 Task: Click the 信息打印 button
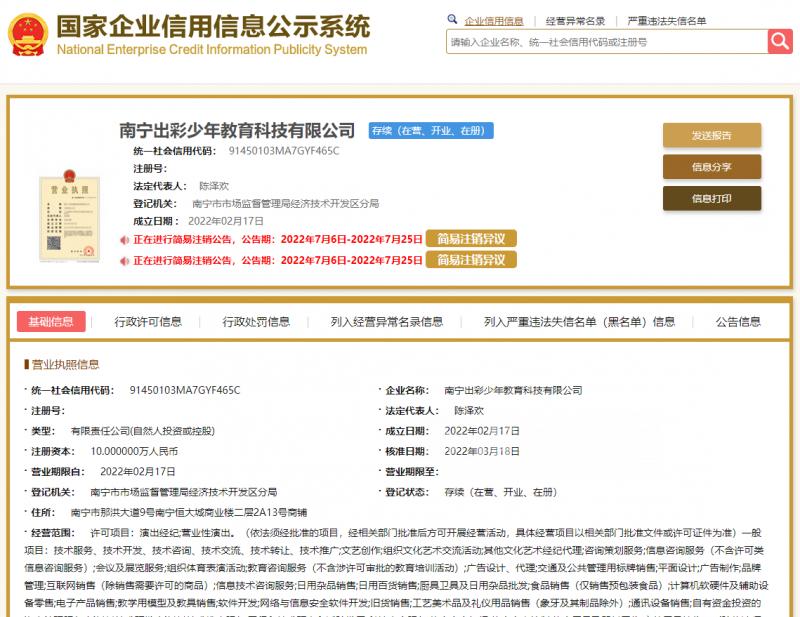point(712,199)
